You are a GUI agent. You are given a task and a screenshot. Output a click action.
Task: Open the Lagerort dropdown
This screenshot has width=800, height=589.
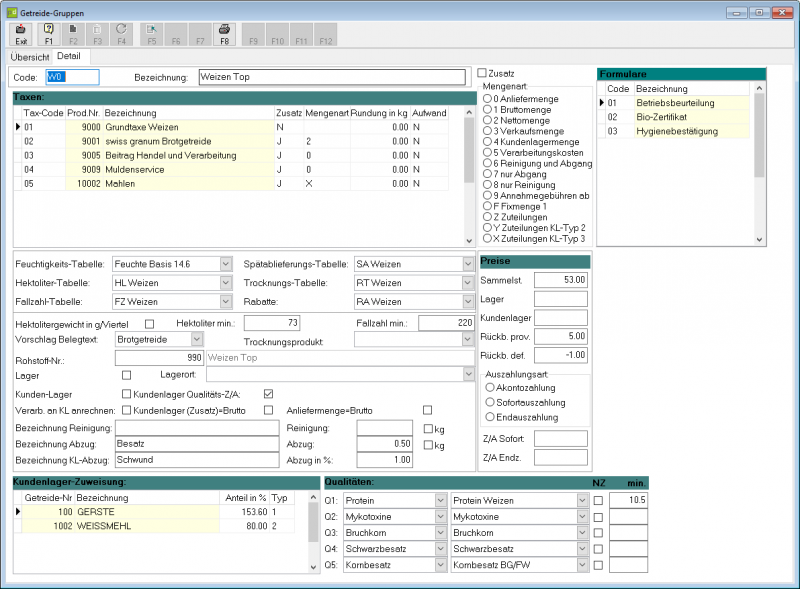click(469, 375)
